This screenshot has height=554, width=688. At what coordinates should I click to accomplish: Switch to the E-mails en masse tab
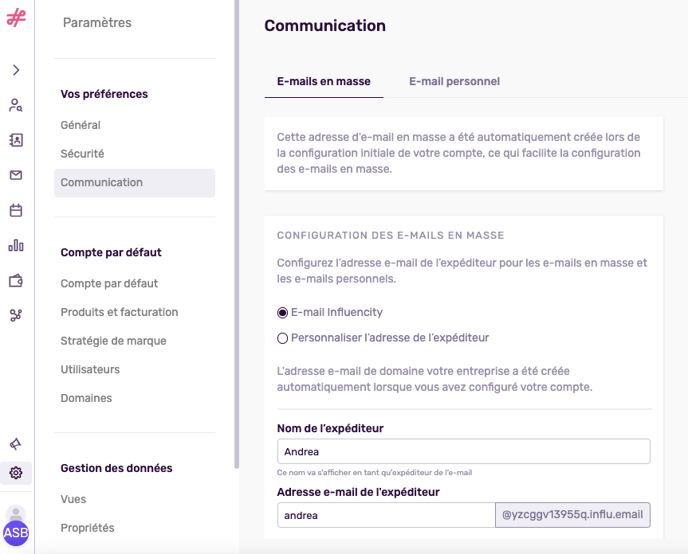[x=324, y=82]
